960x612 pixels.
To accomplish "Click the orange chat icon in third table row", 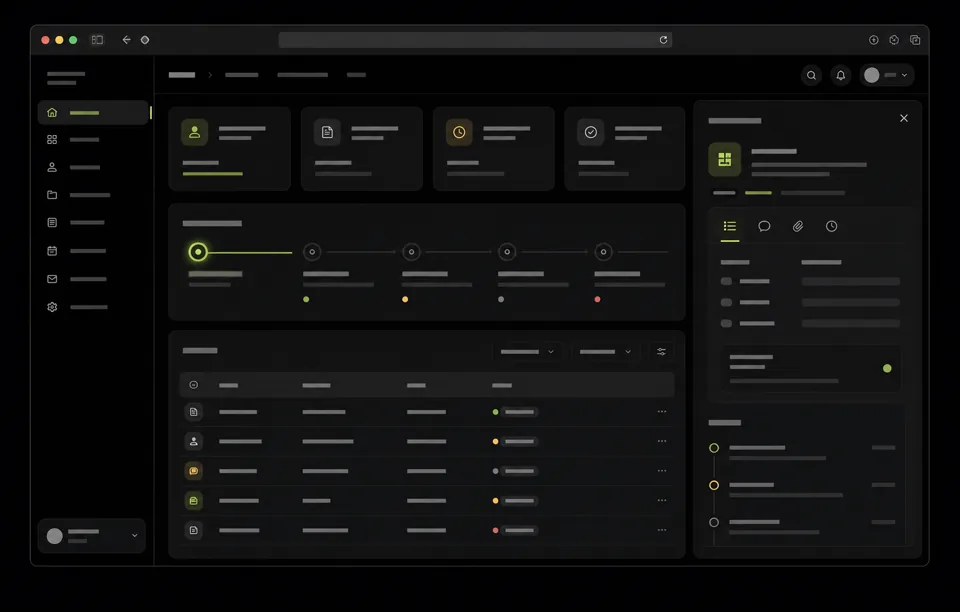I will 193,471.
